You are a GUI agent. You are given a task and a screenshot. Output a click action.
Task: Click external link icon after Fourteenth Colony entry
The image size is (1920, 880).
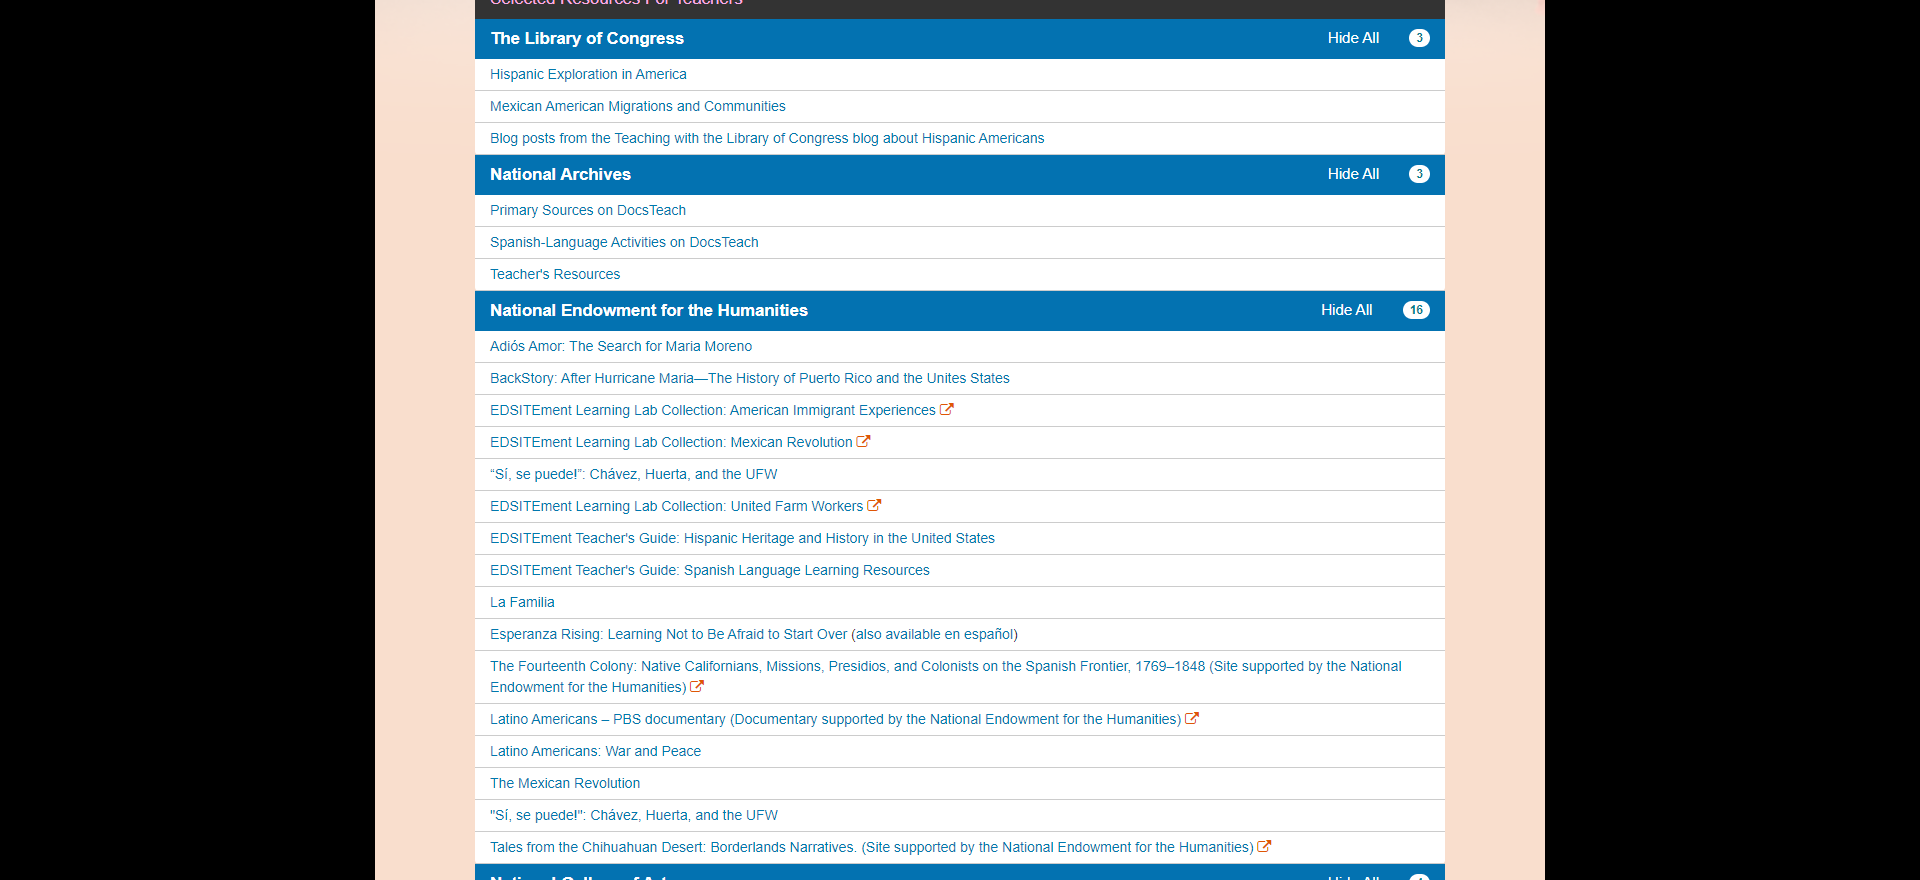tap(697, 686)
